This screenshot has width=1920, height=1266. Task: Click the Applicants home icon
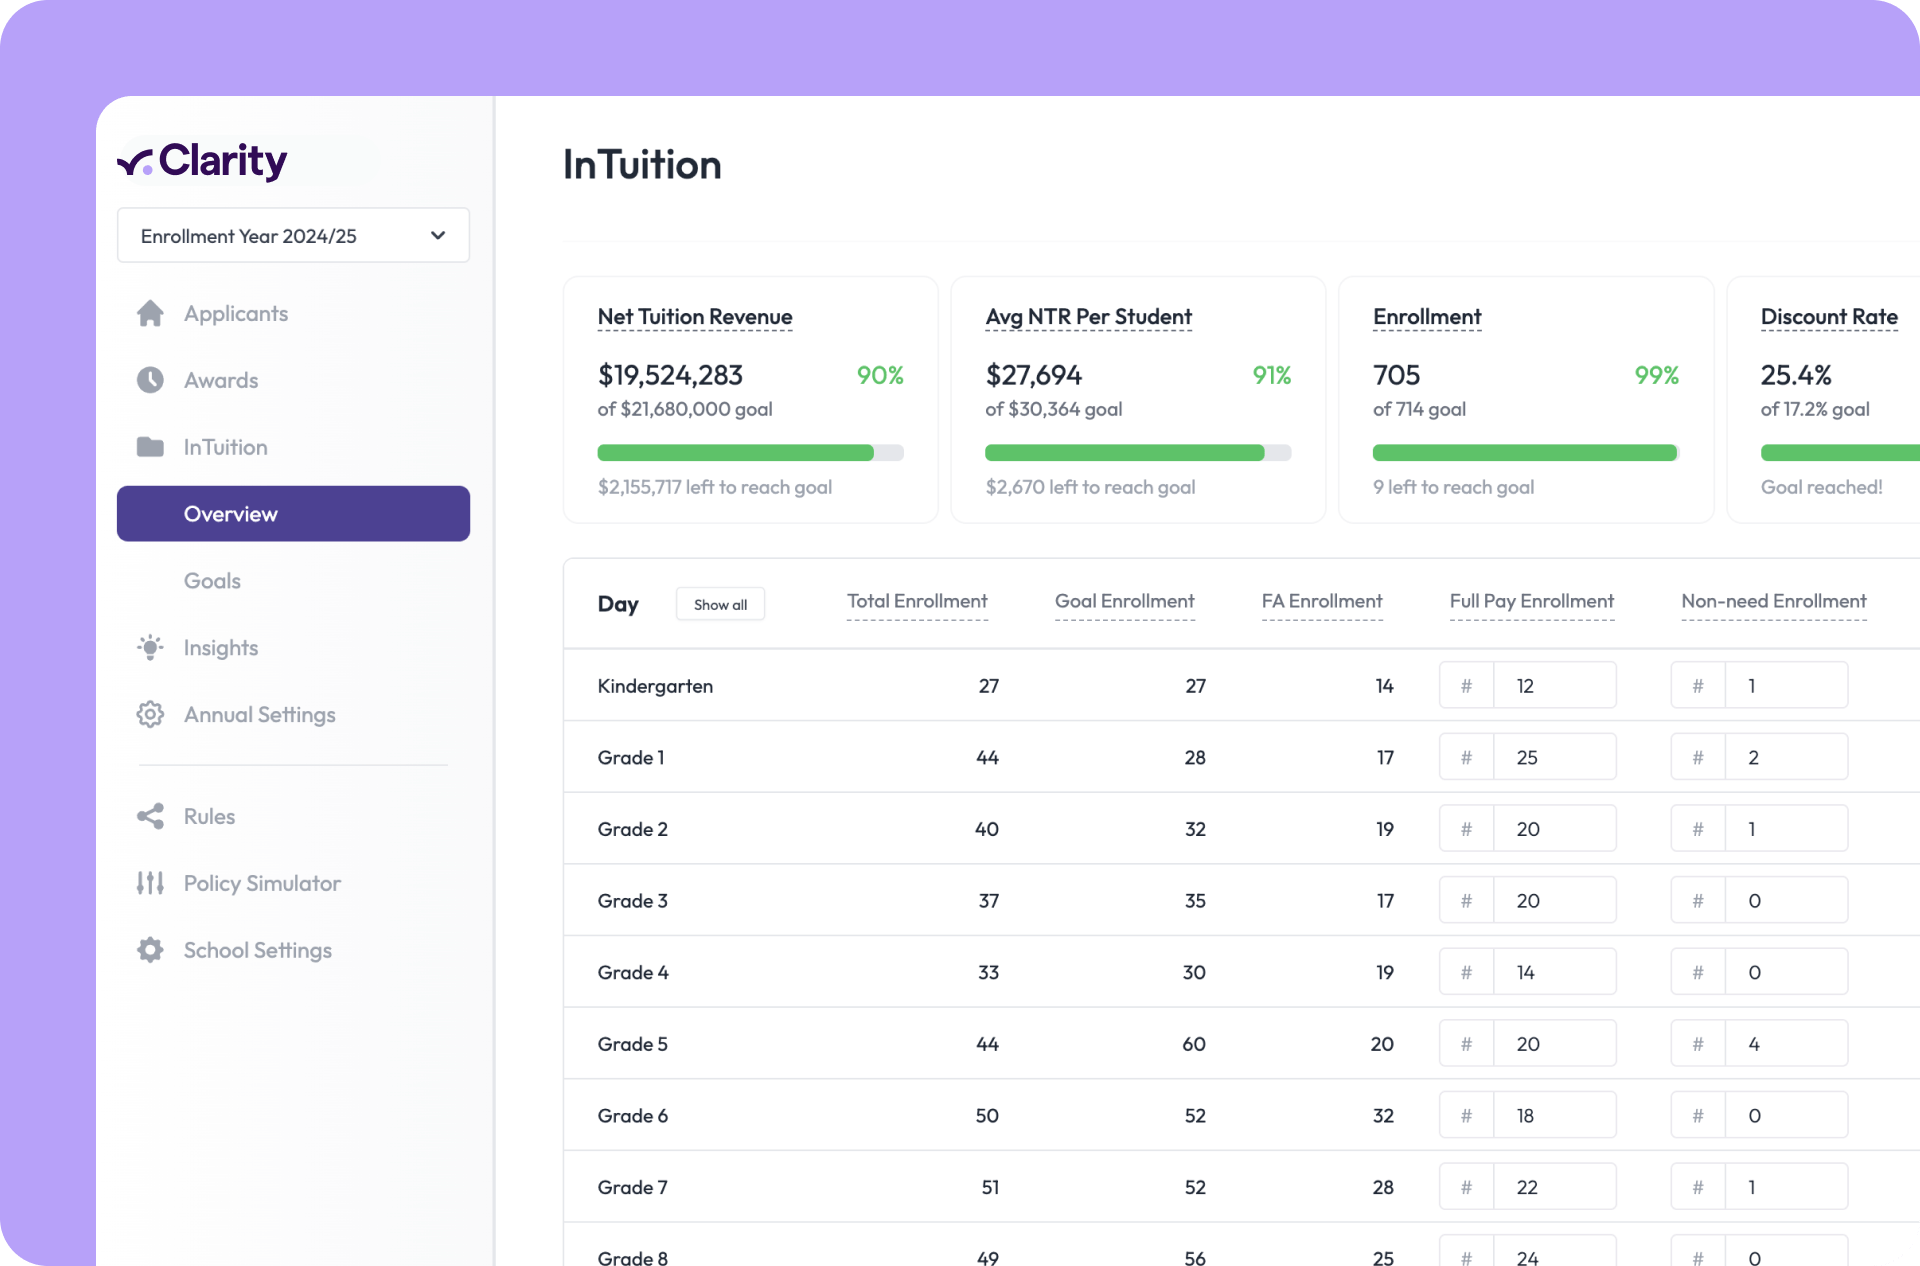coord(150,314)
